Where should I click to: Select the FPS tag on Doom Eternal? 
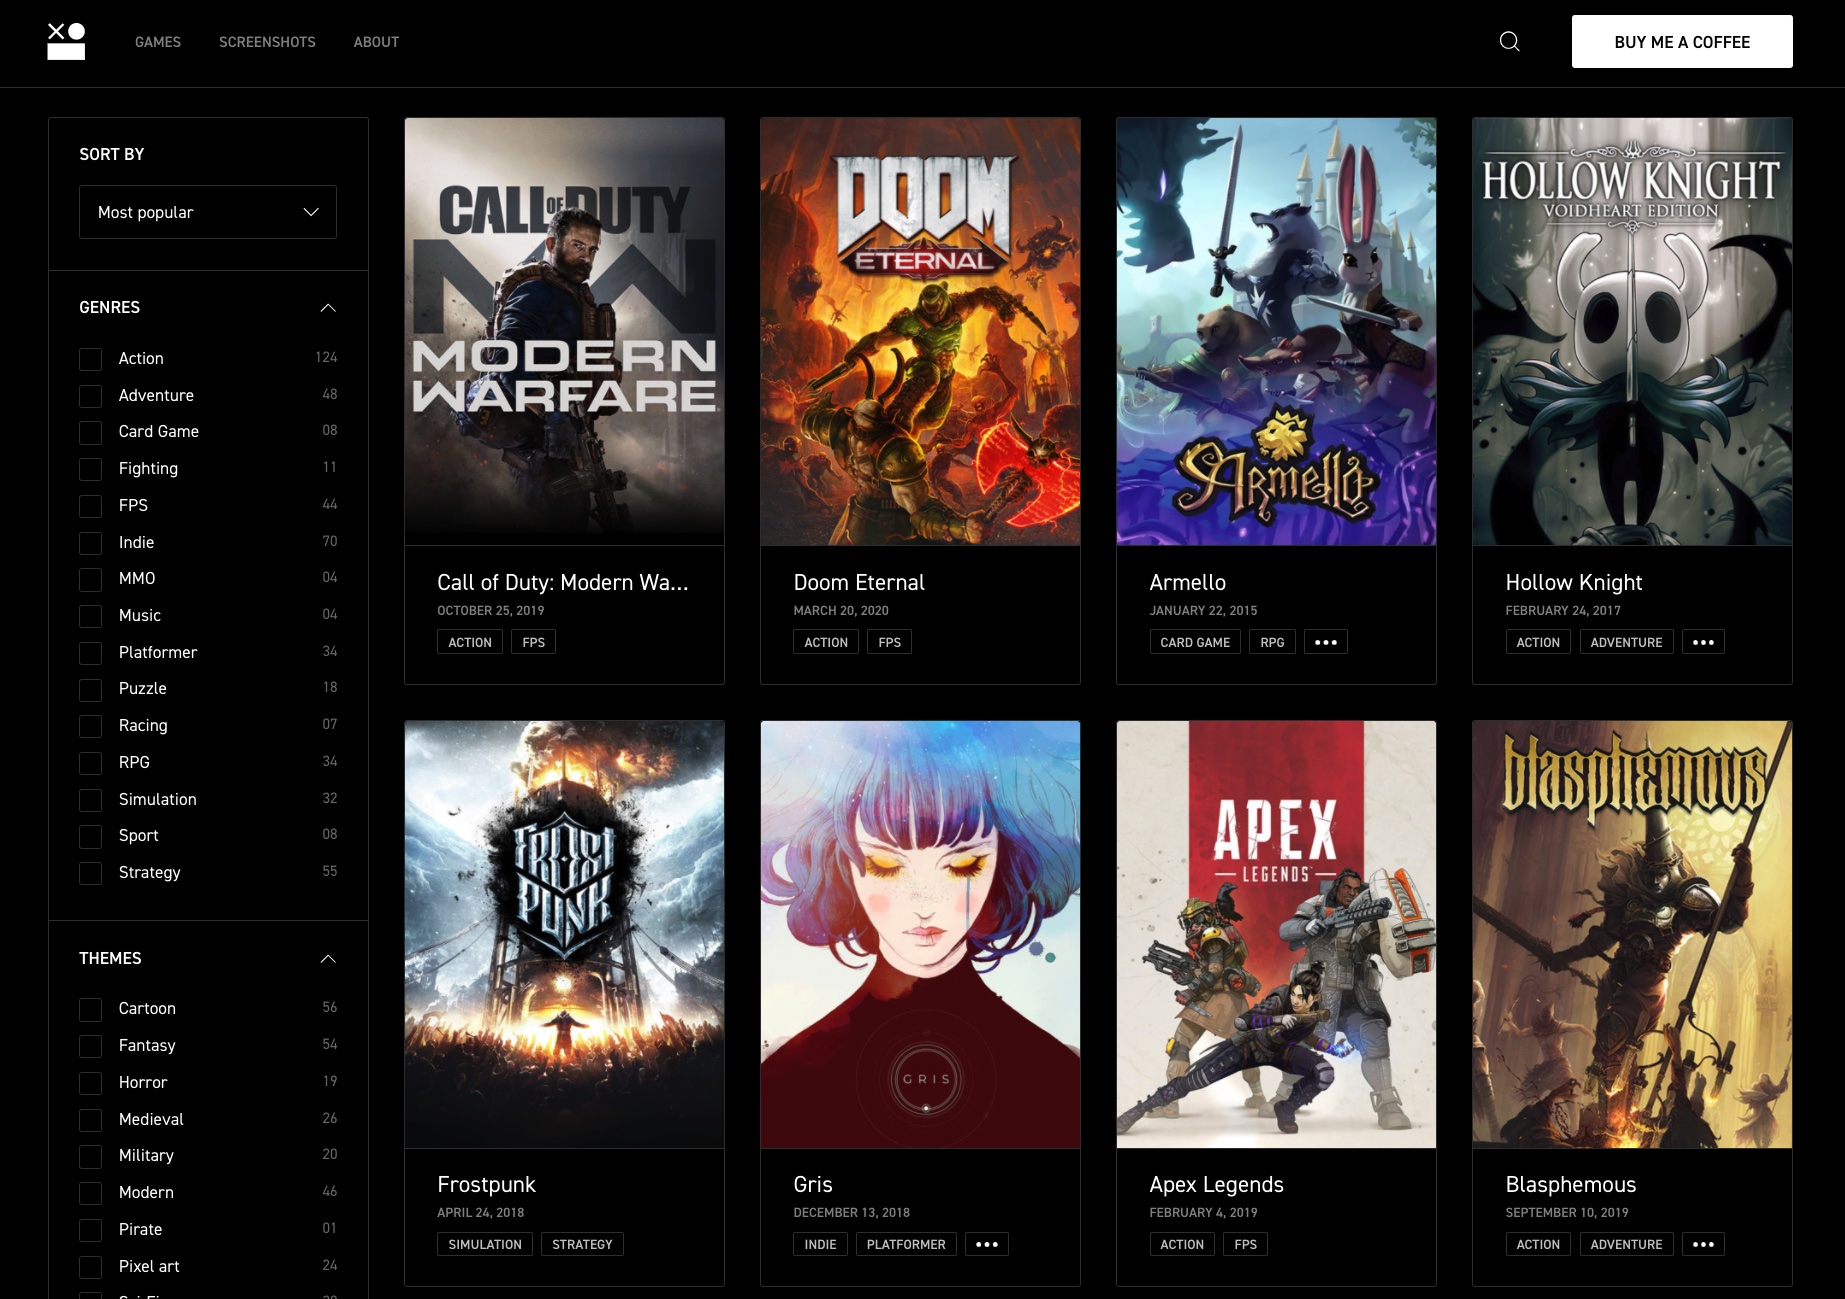[x=889, y=642]
